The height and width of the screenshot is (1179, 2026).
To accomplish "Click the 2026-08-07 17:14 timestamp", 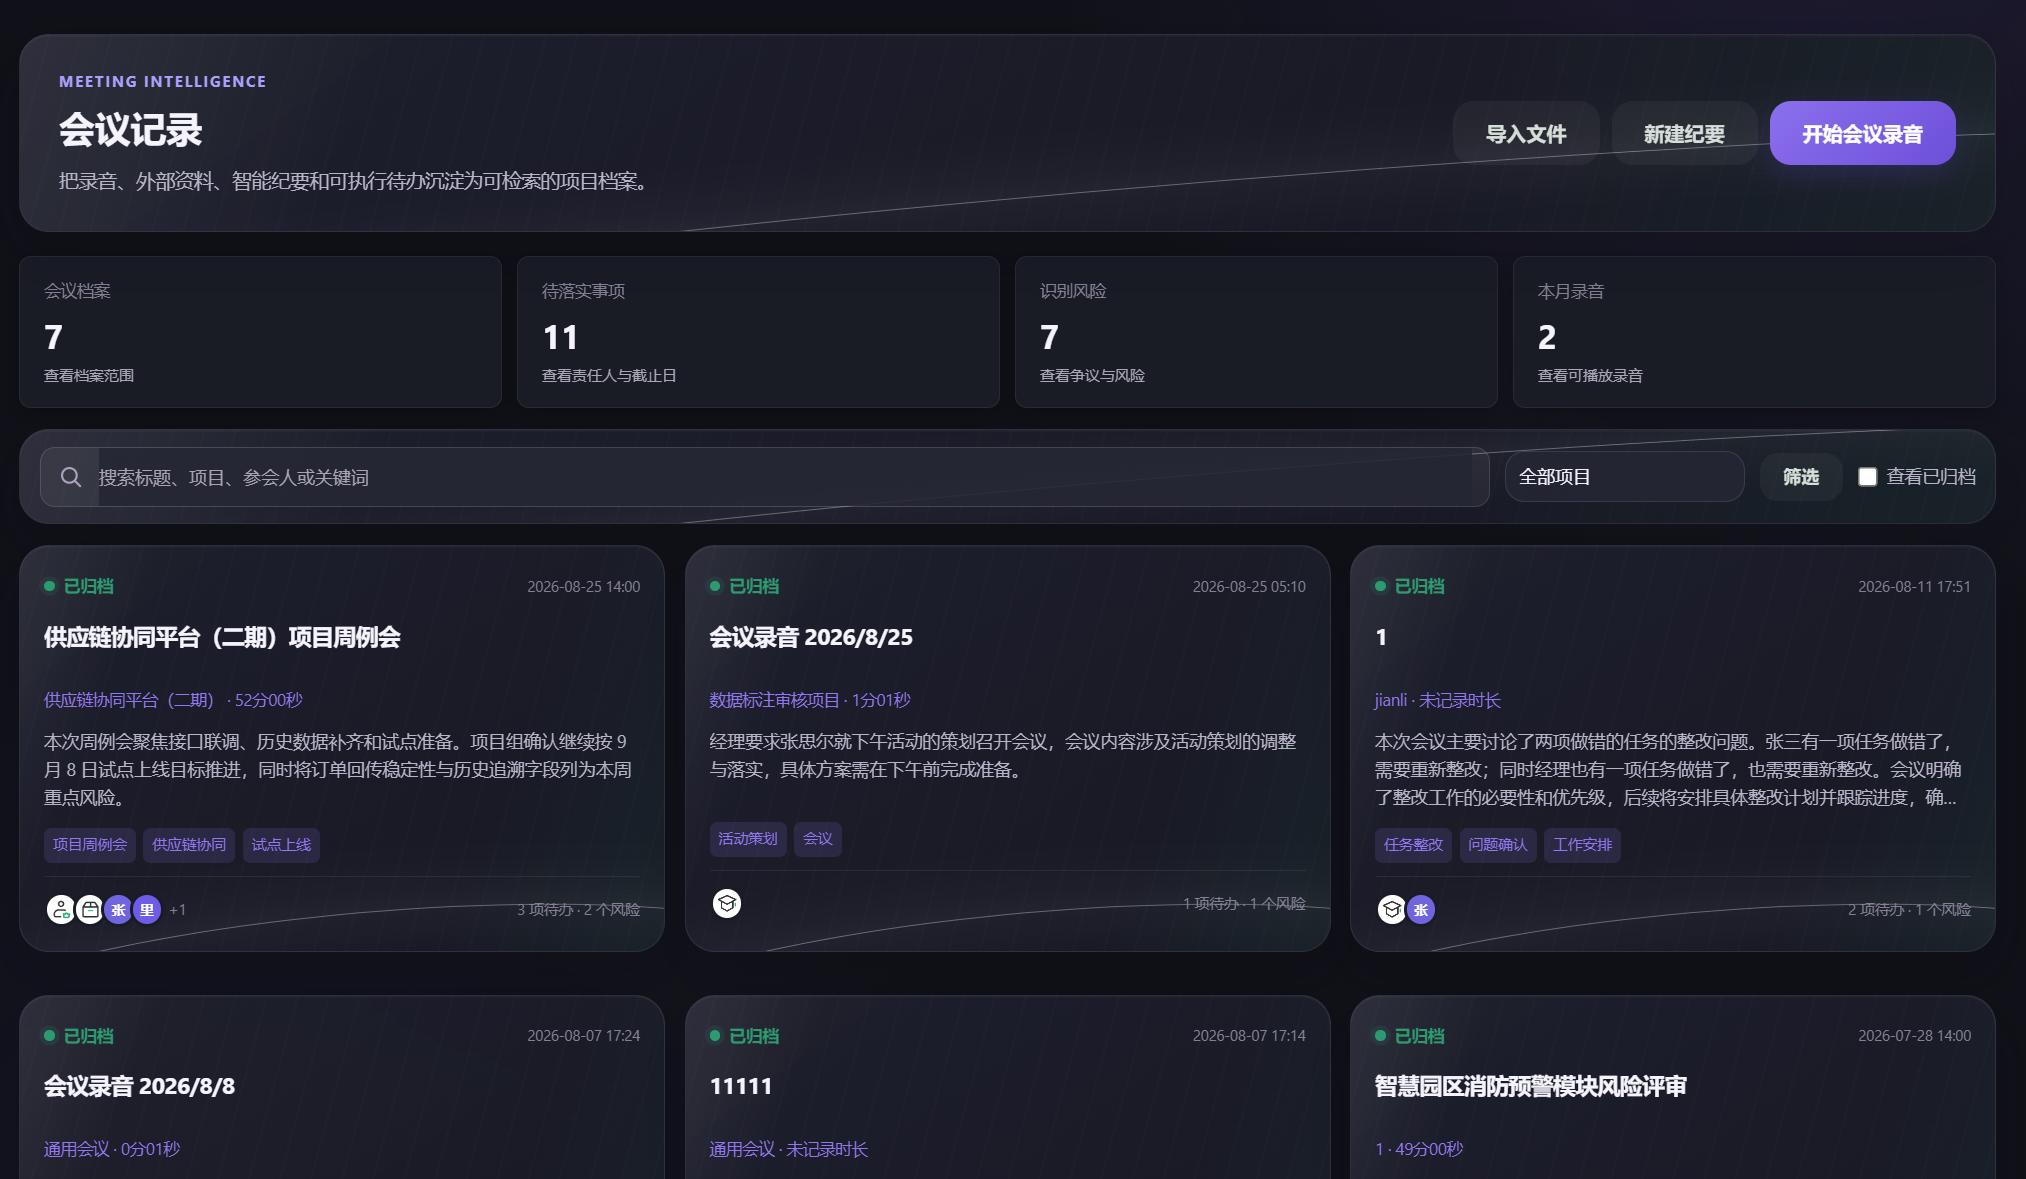I will tap(1249, 1035).
